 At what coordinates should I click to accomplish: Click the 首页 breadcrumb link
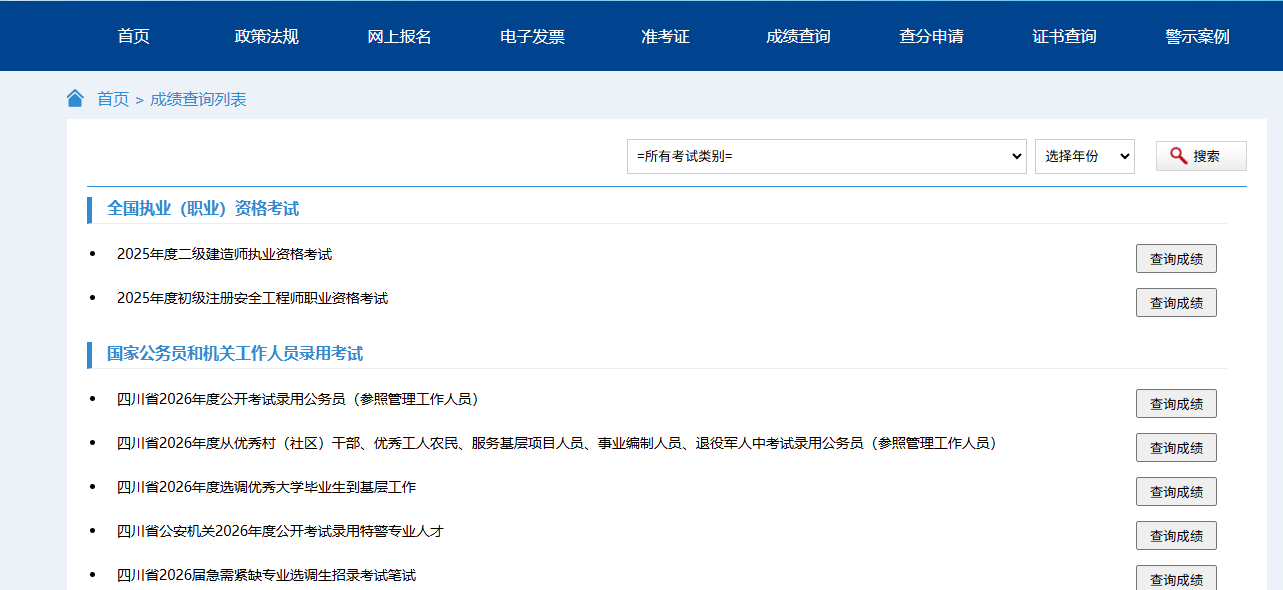point(113,99)
